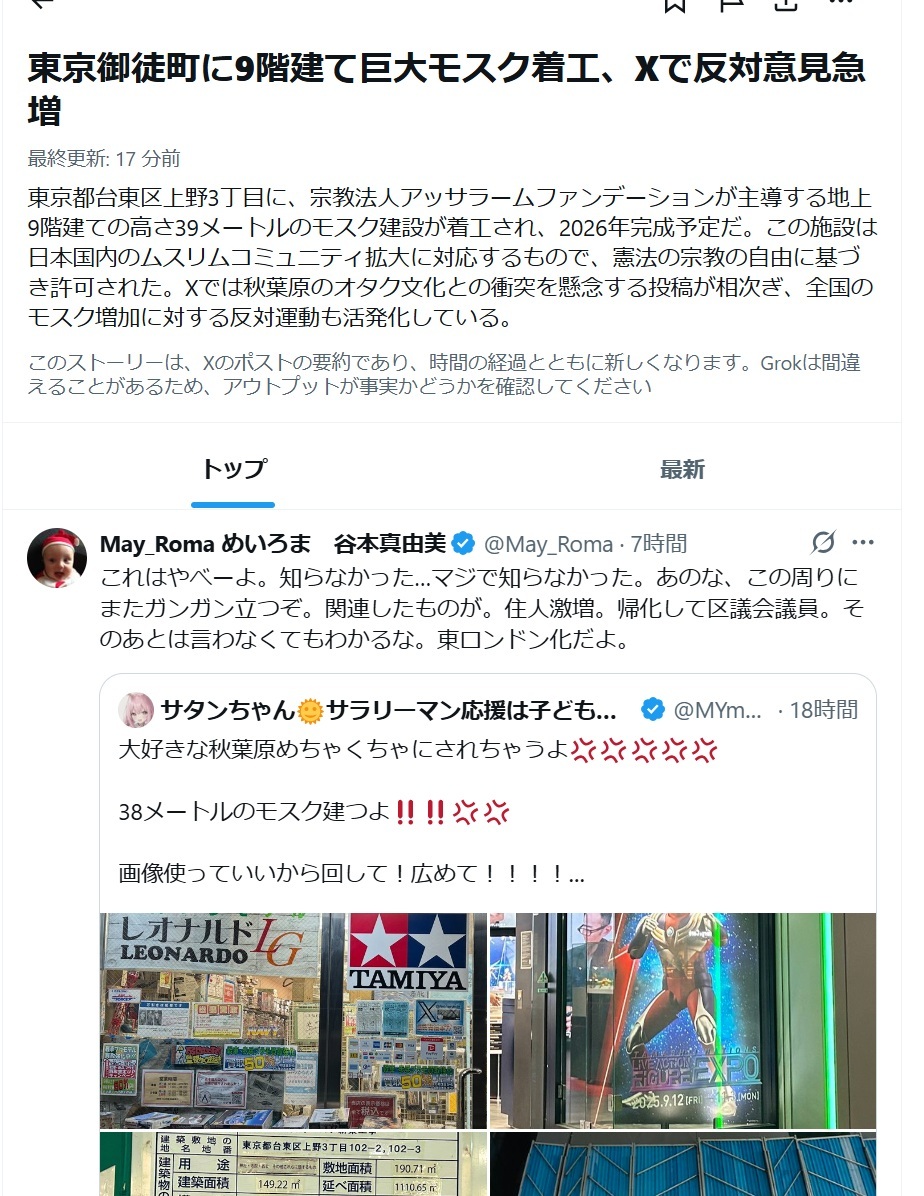Click the verified badge in the quoted post
Screen dimensions: 924x1196
pyautogui.click(x=652, y=709)
